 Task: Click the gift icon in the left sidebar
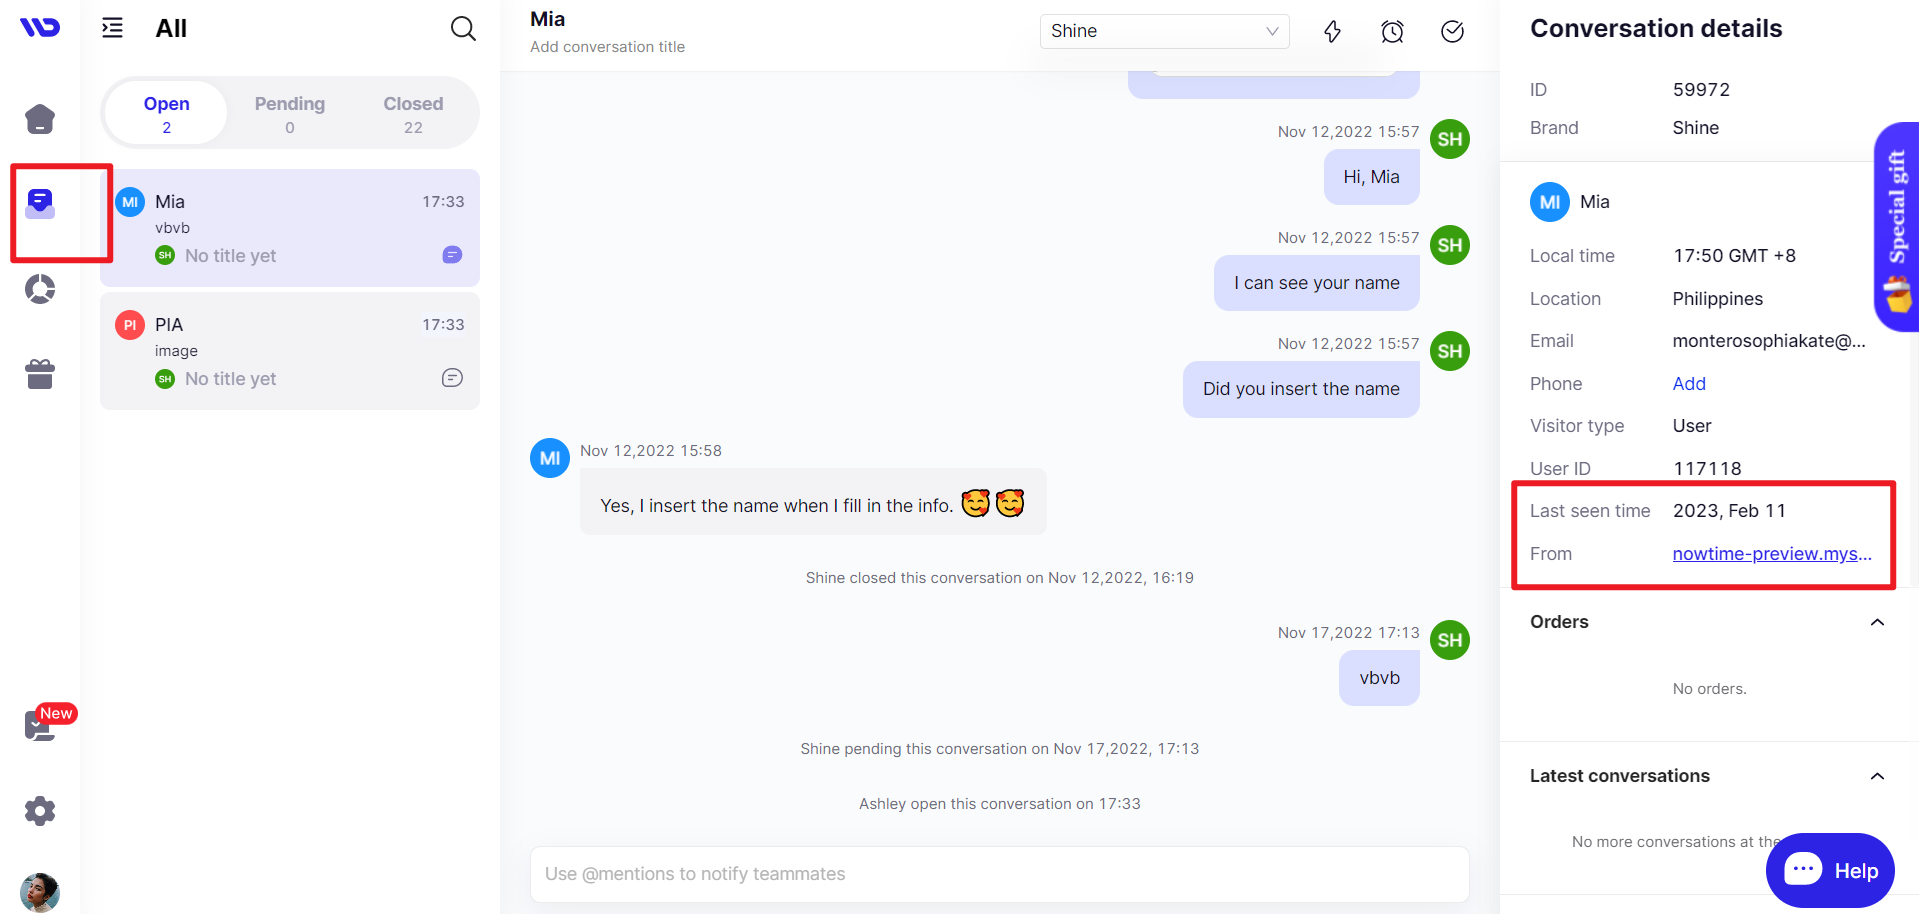tap(40, 373)
